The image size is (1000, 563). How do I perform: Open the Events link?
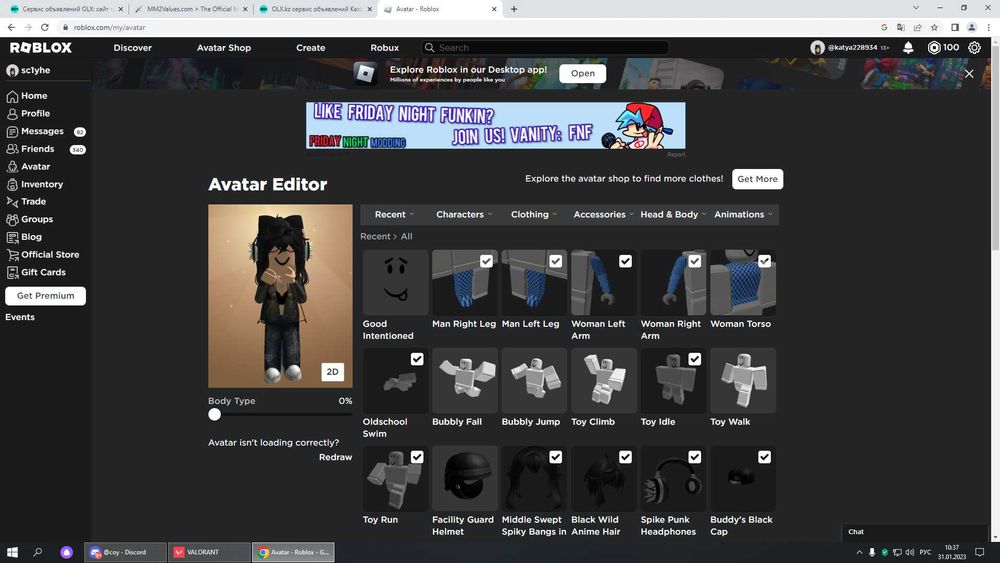[20, 317]
